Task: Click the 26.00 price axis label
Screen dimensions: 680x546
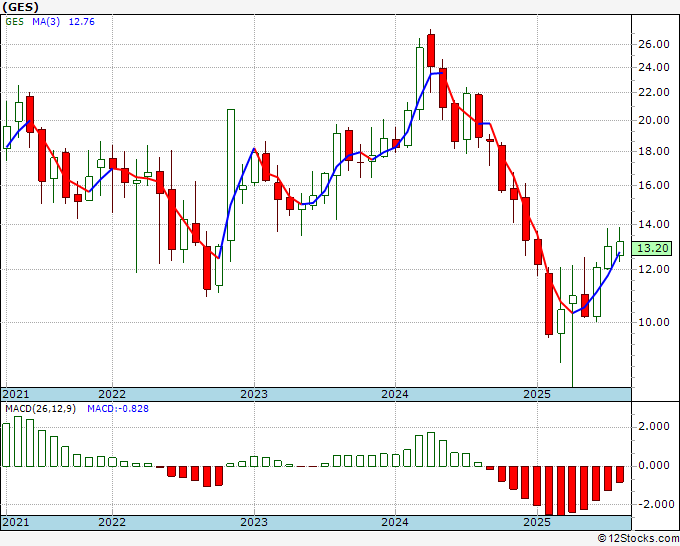Action: click(x=654, y=44)
